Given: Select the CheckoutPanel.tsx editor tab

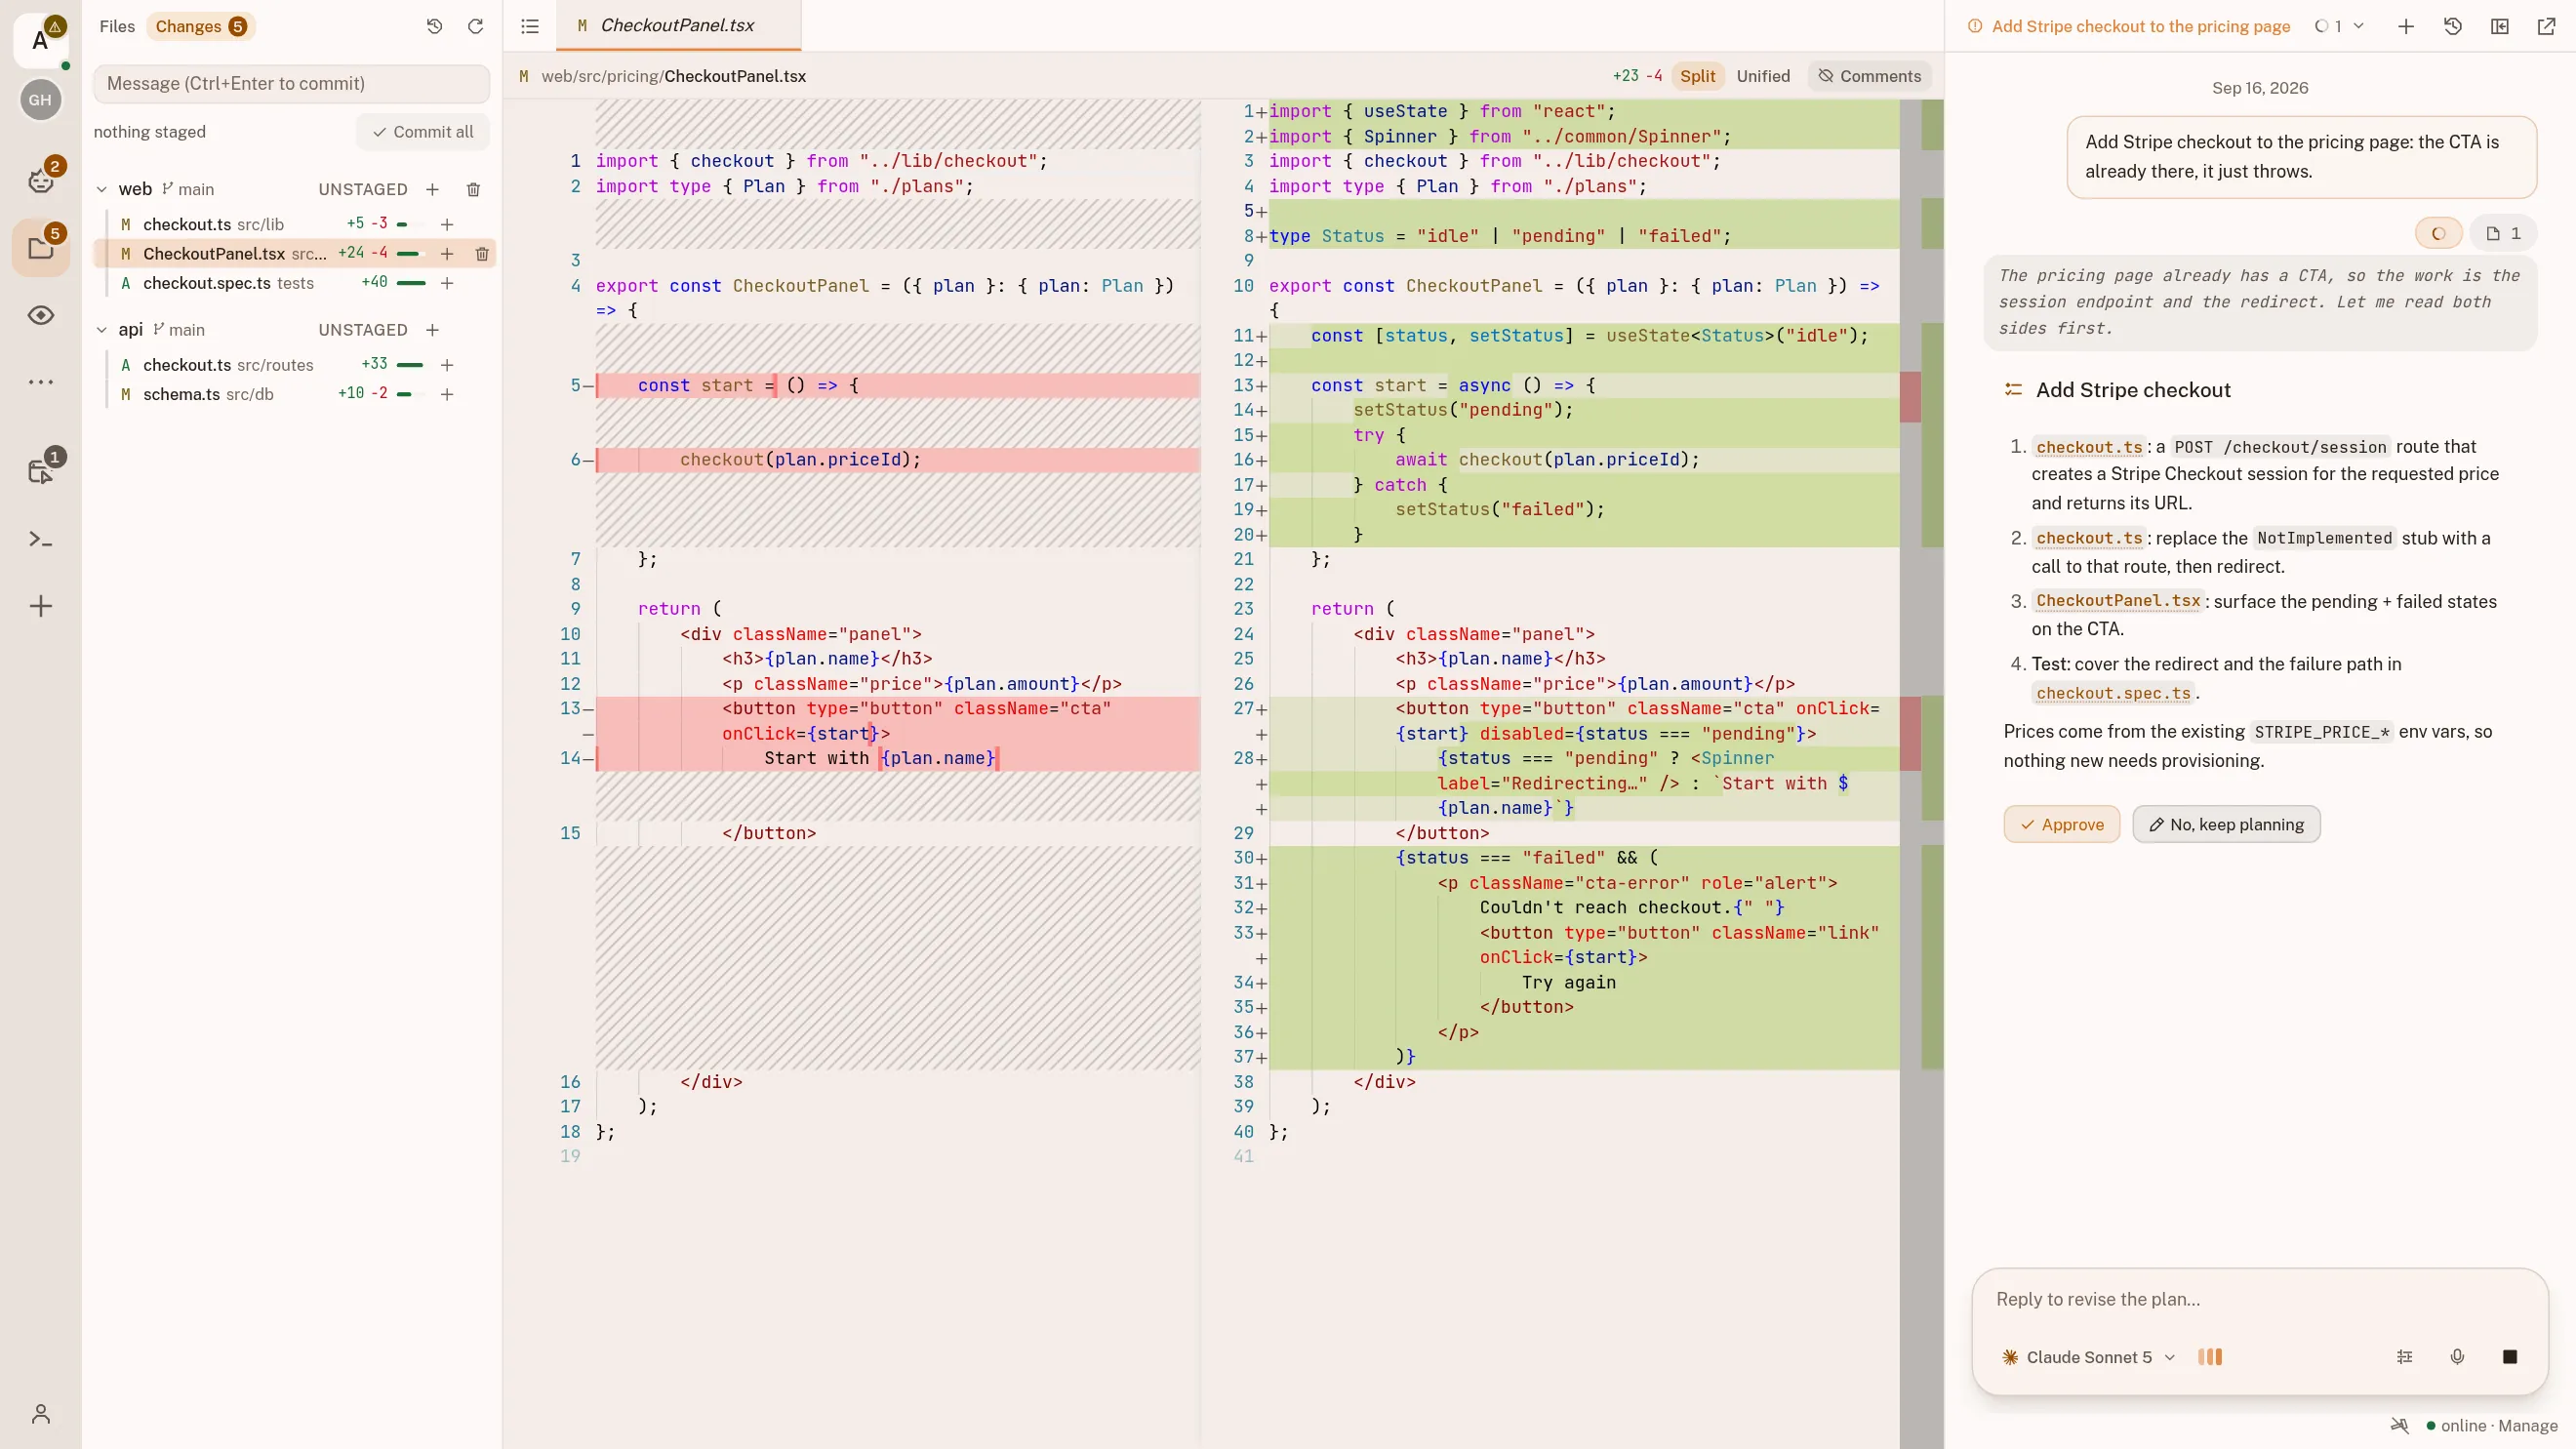Looking at the screenshot, I should tap(678, 26).
